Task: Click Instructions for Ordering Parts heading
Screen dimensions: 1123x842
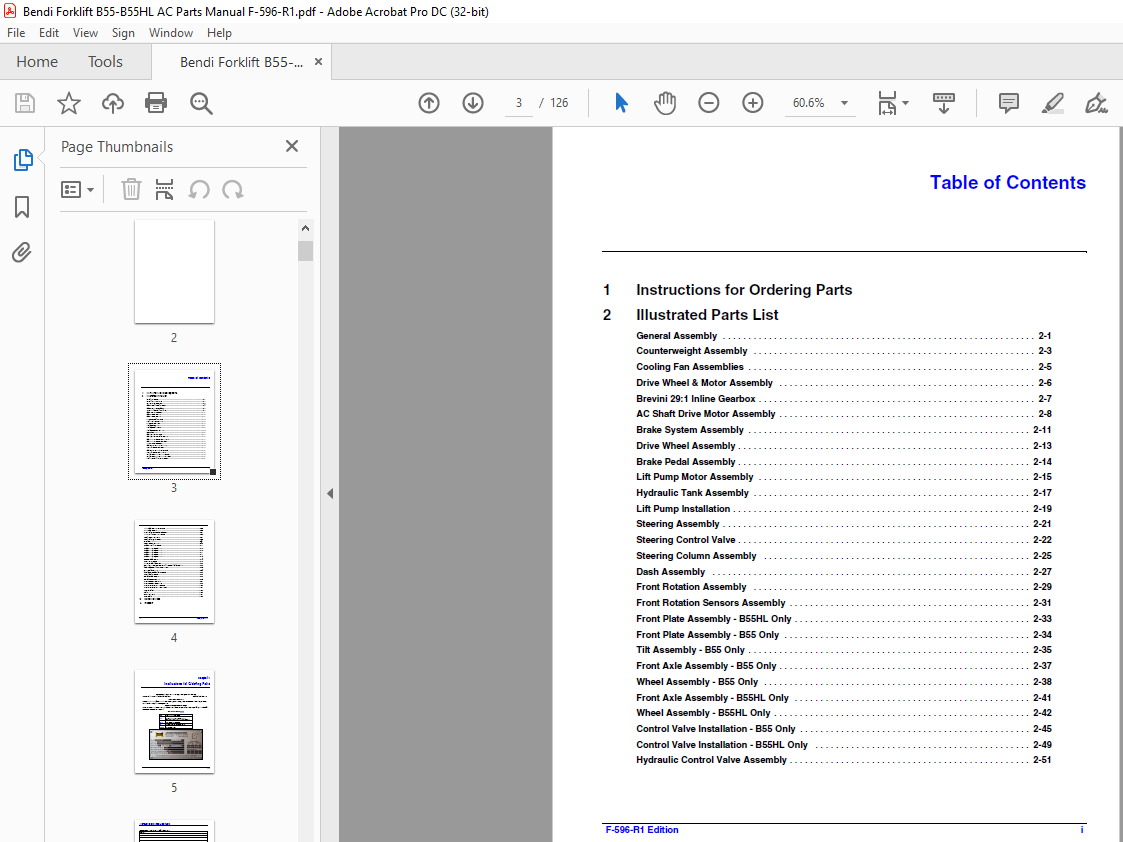Action: (744, 290)
